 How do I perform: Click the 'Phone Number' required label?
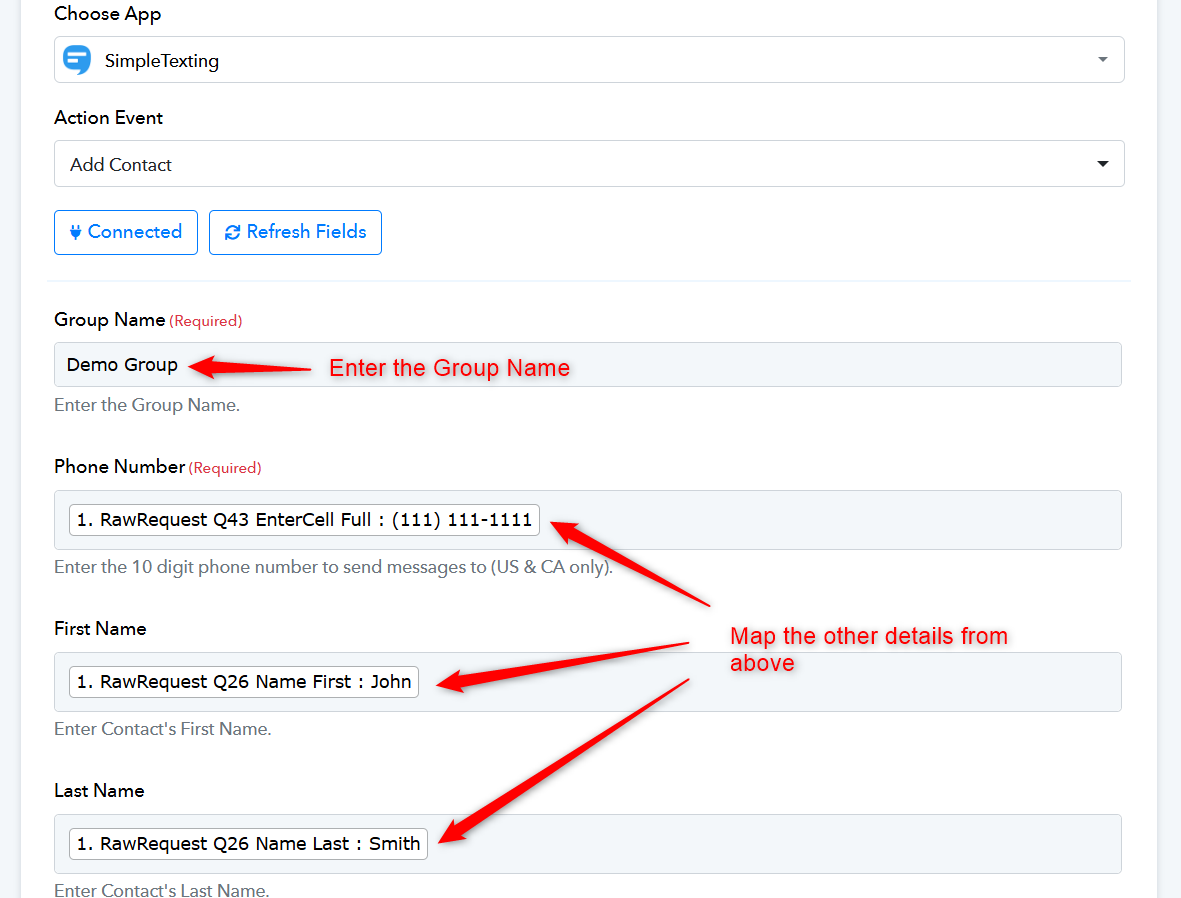pyautogui.click(x=120, y=467)
